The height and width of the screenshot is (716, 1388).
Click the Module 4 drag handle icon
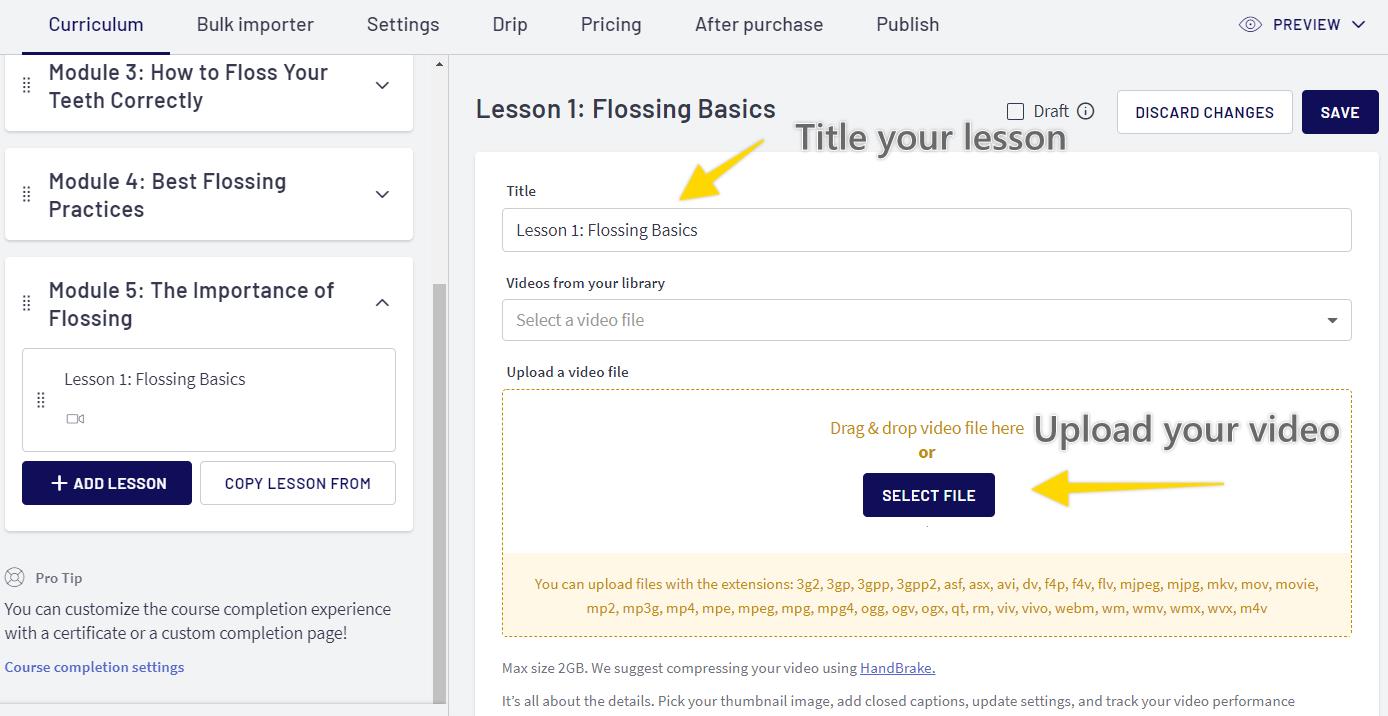(27, 195)
